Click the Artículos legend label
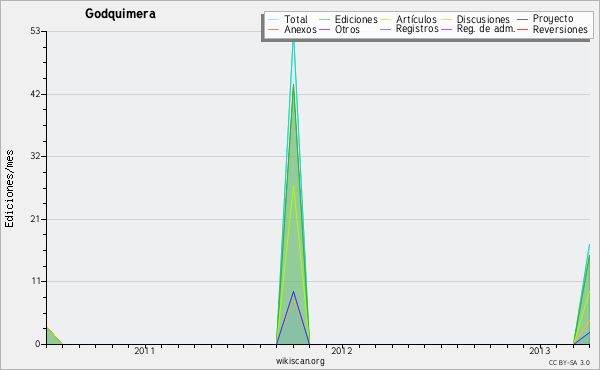600x370 pixels. [x=416, y=19]
